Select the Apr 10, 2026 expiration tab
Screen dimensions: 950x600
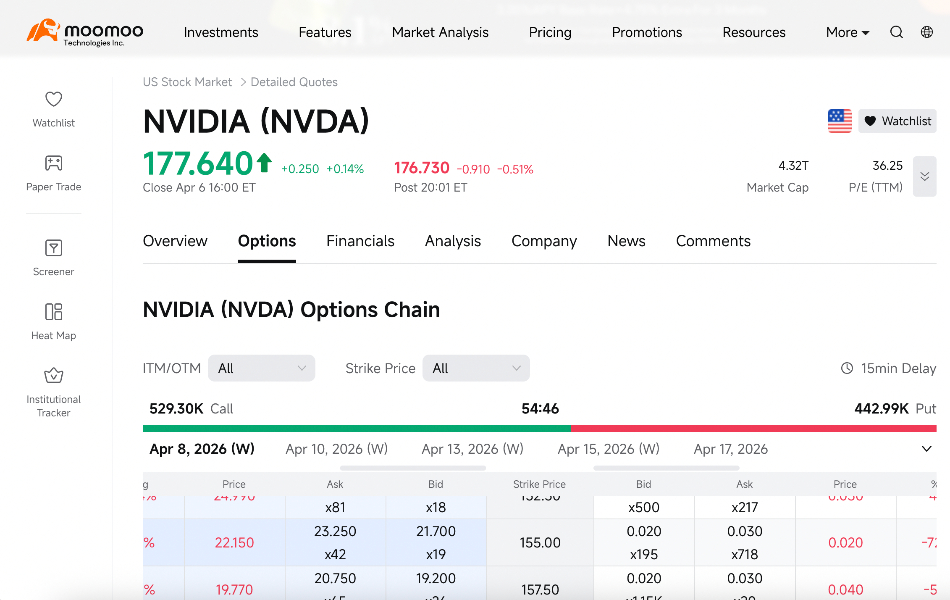(337, 449)
